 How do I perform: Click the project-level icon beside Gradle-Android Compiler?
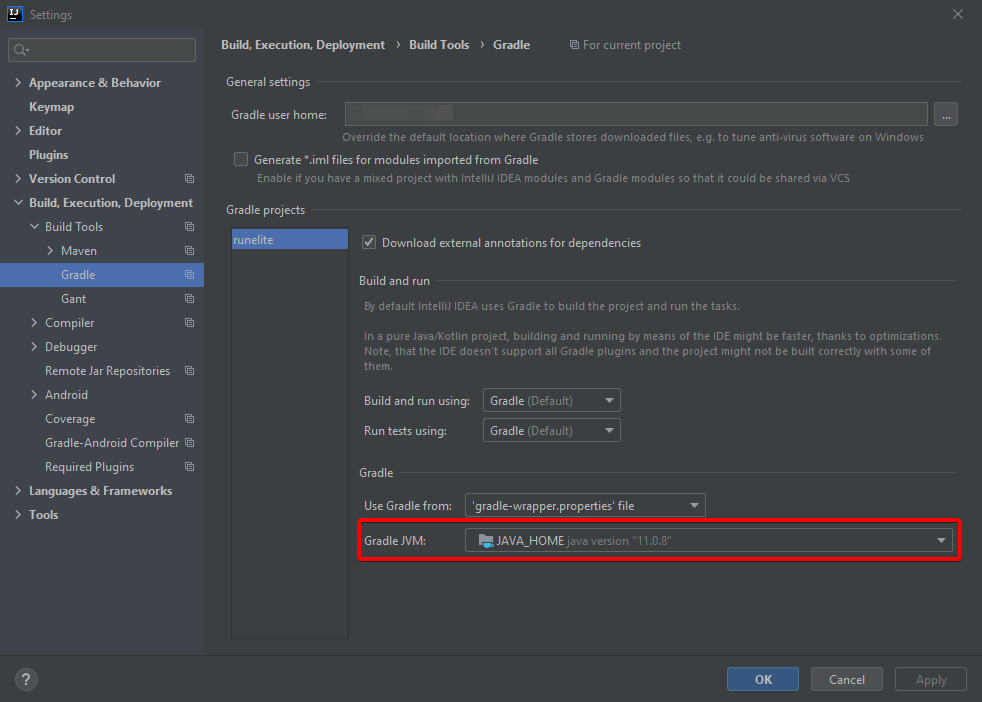[x=189, y=443]
